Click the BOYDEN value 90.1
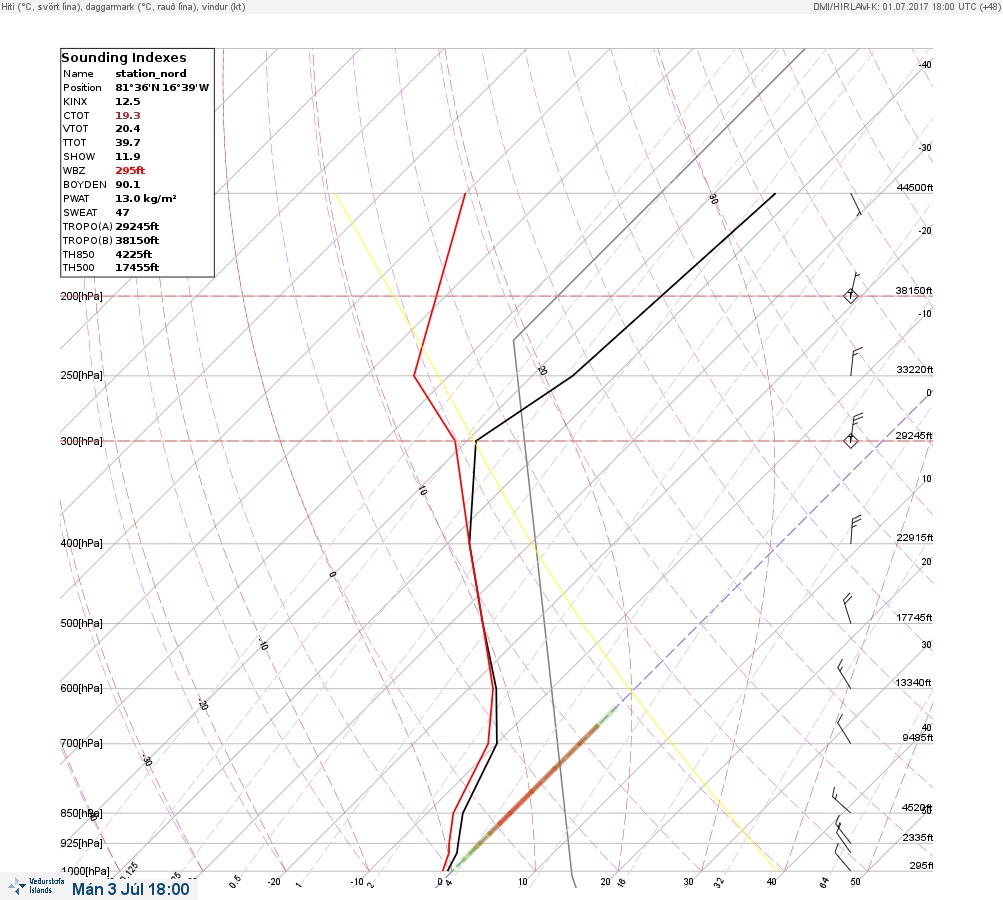This screenshot has width=1003, height=900. point(128,185)
